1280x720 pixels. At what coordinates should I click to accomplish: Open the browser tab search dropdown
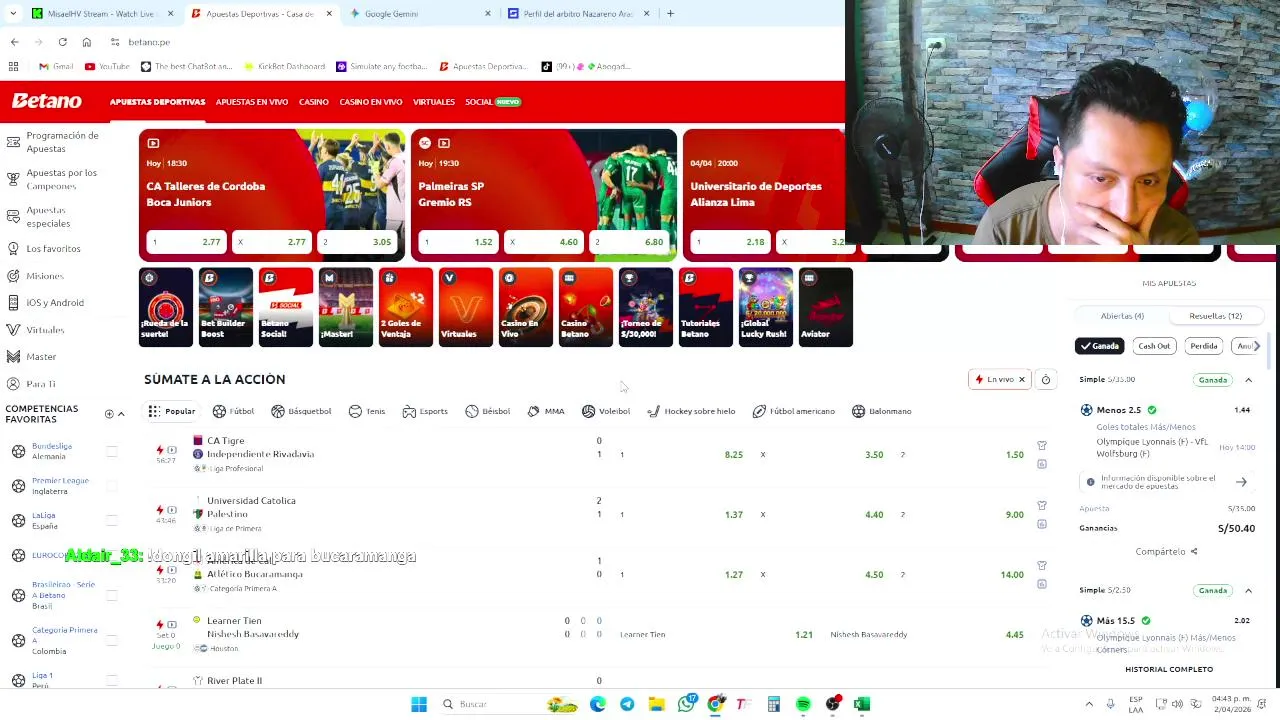pos(15,13)
